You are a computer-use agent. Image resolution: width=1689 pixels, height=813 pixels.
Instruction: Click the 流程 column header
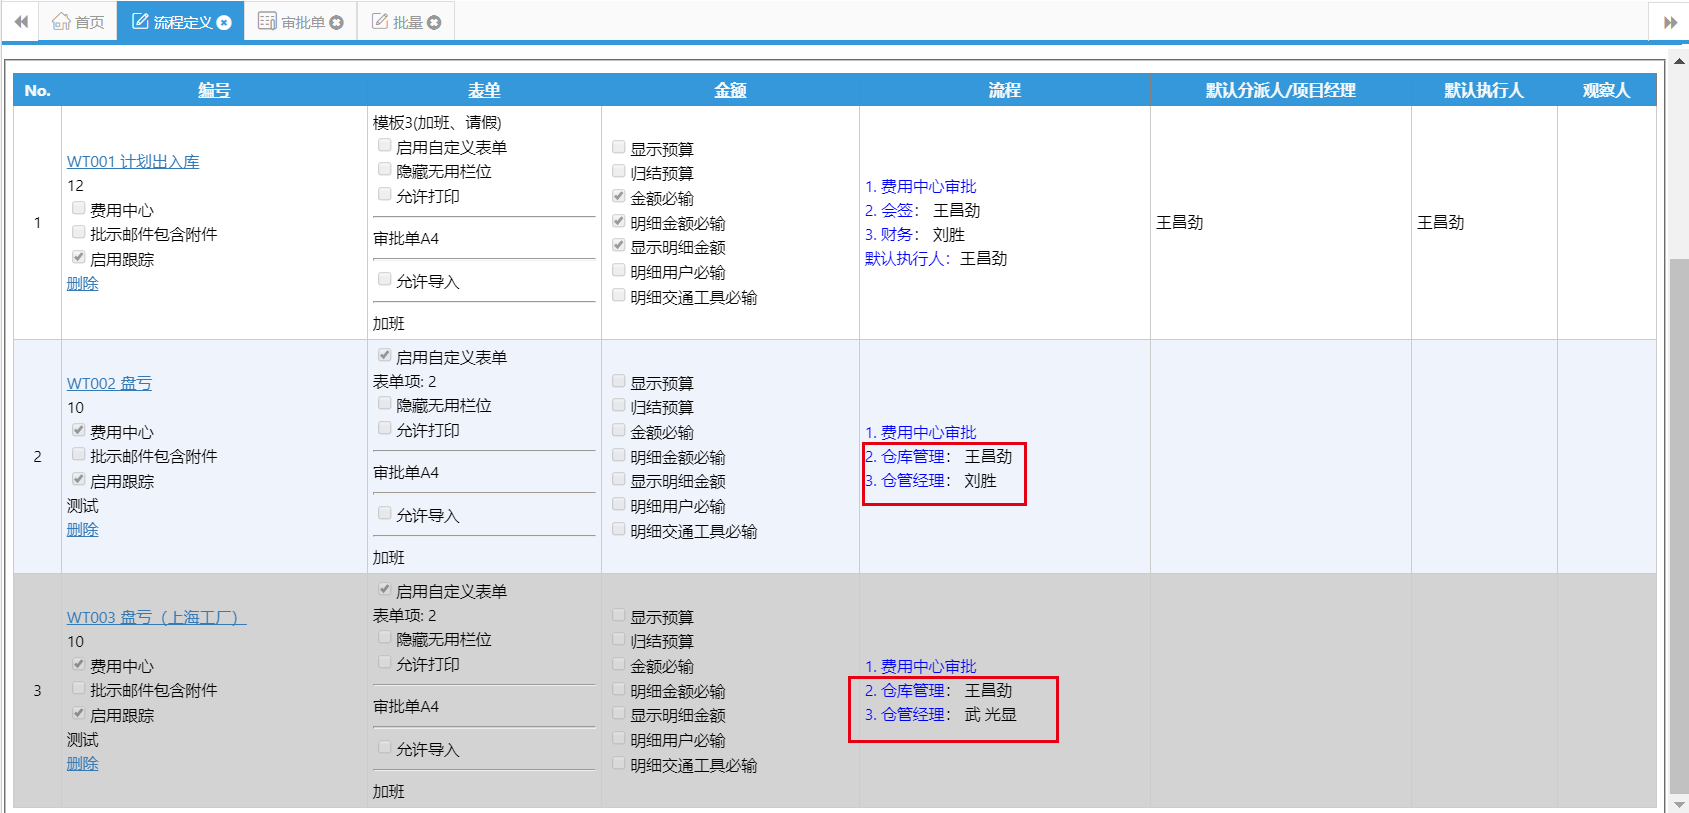pos(1005,90)
